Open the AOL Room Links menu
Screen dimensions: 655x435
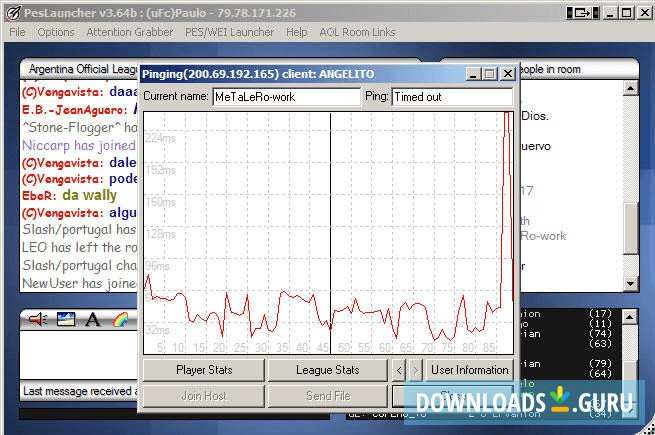pyautogui.click(x=357, y=32)
